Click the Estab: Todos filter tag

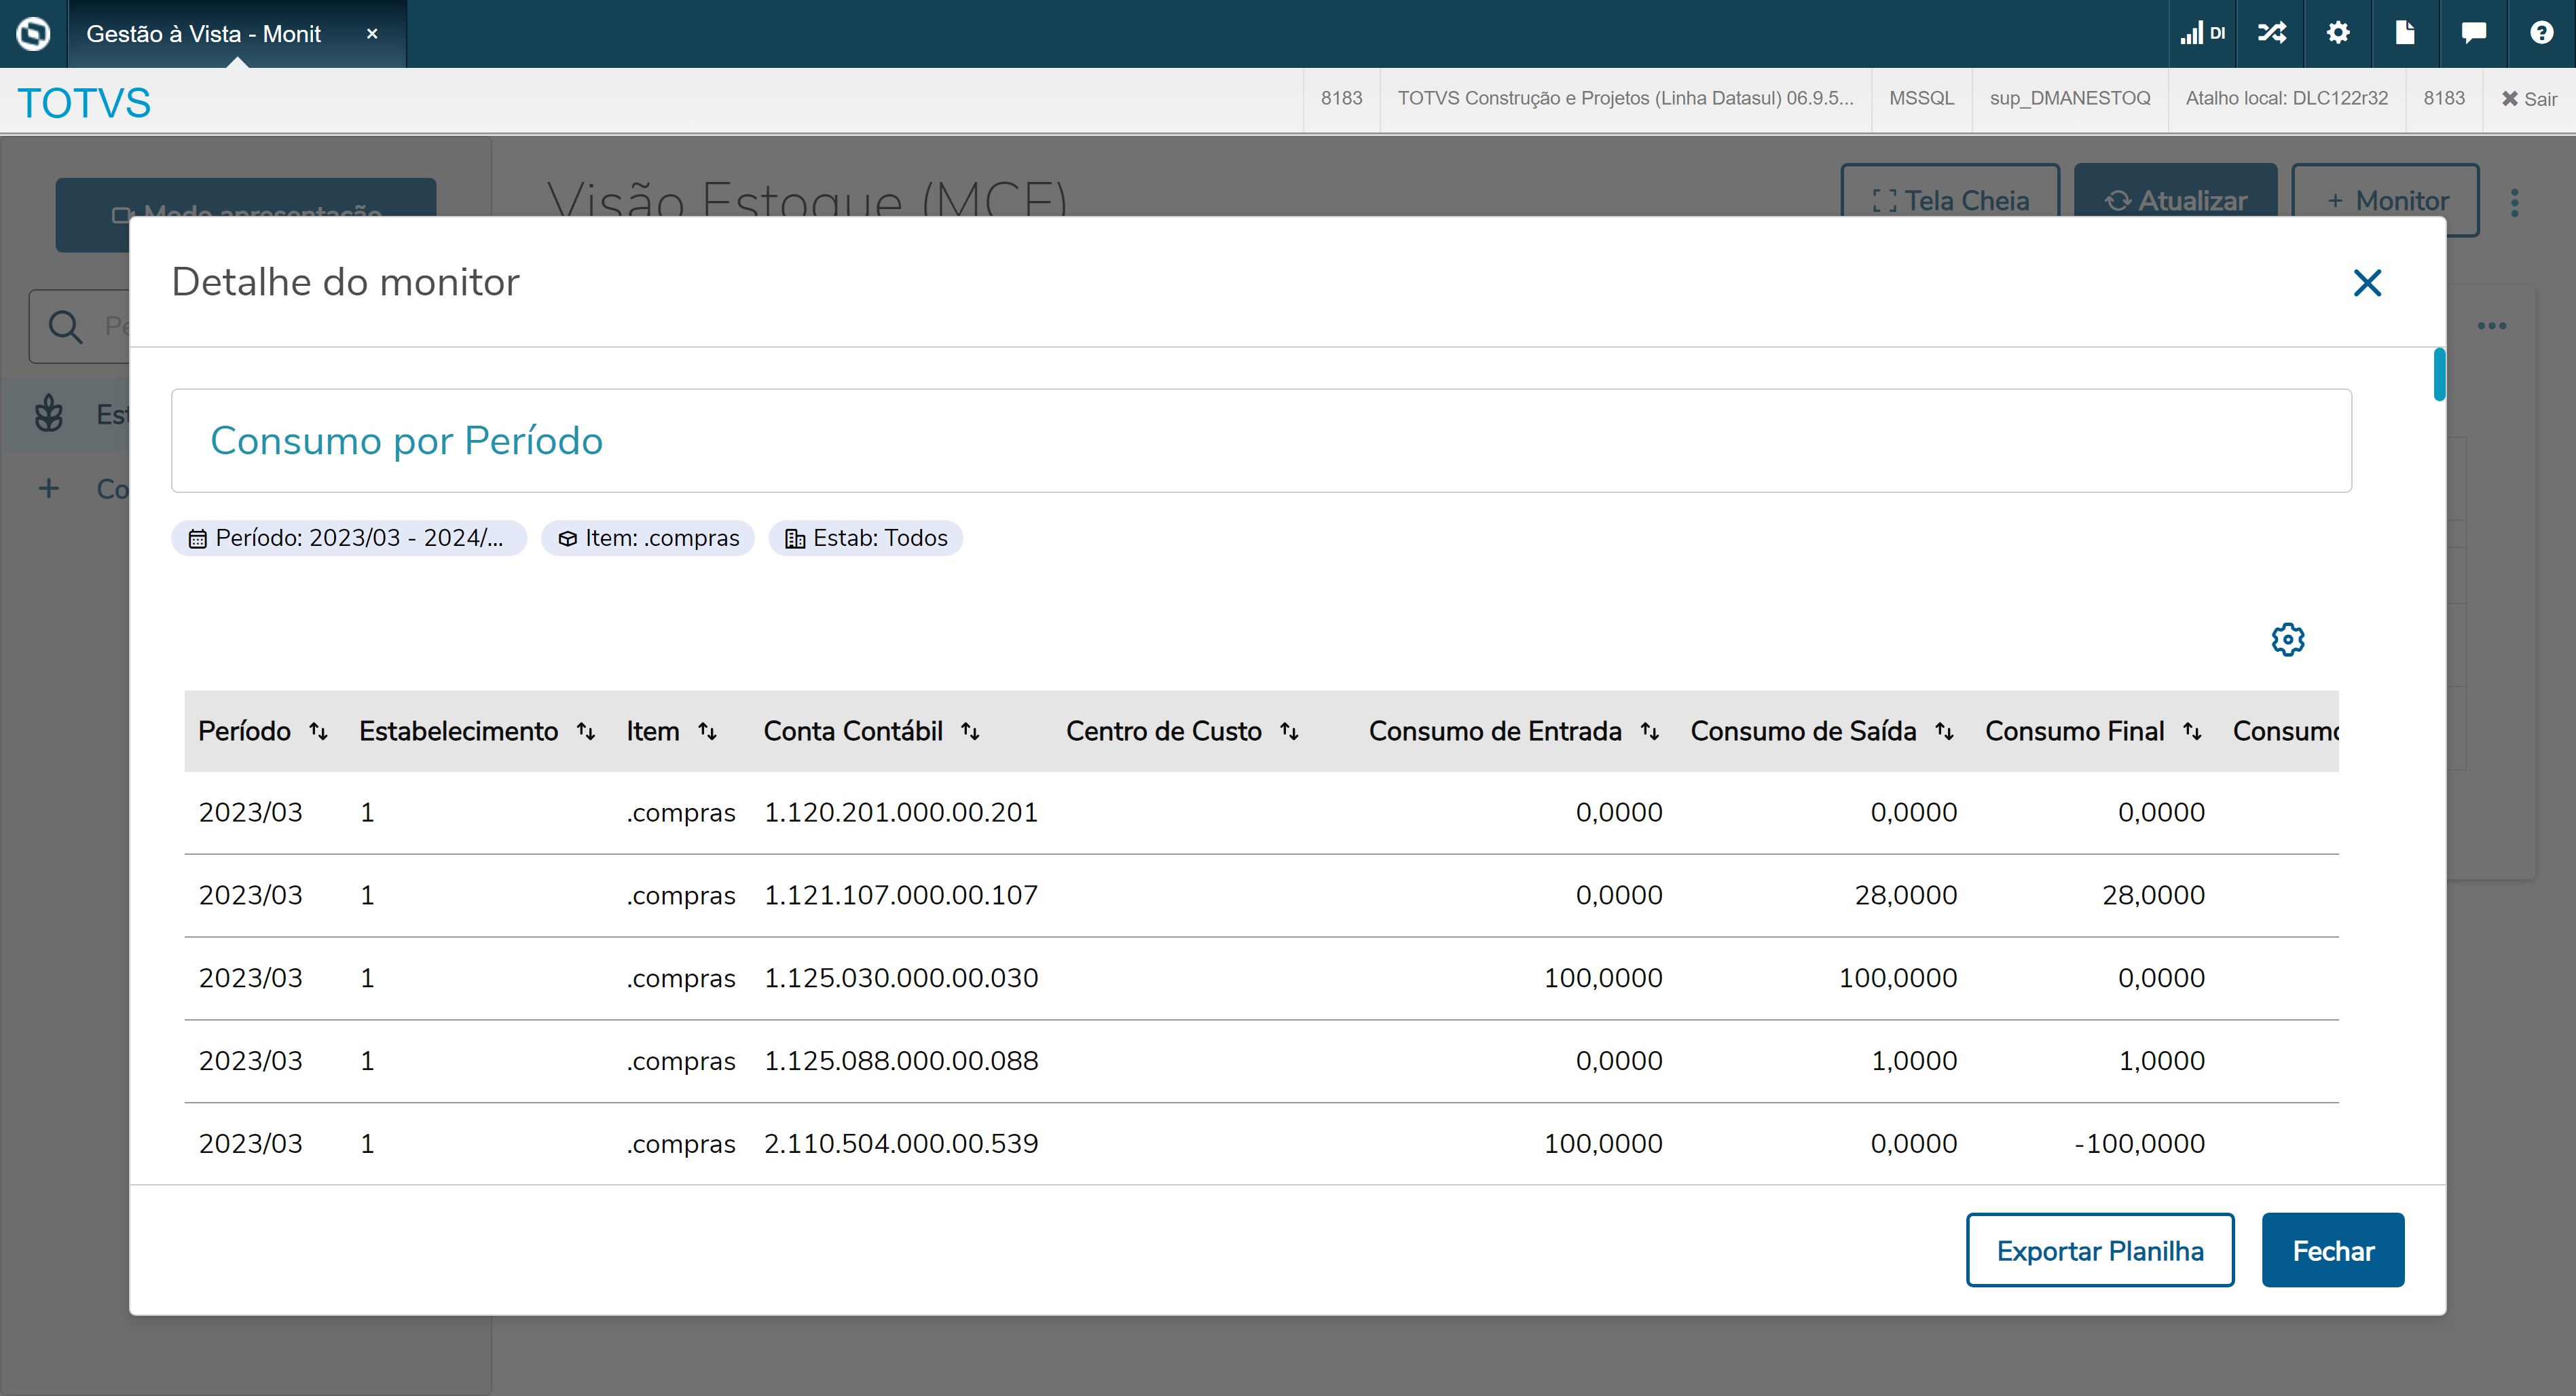[x=865, y=538]
